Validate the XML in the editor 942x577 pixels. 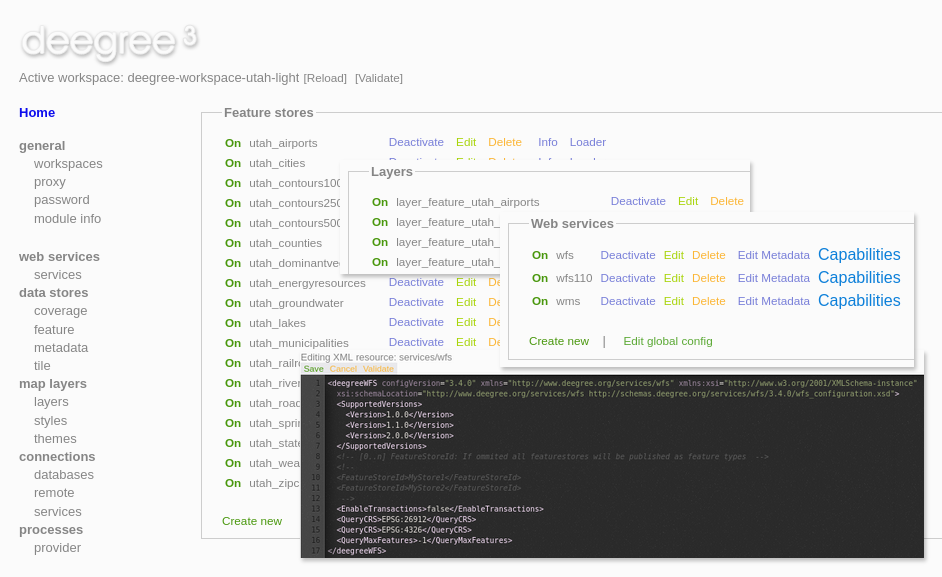tap(378, 369)
